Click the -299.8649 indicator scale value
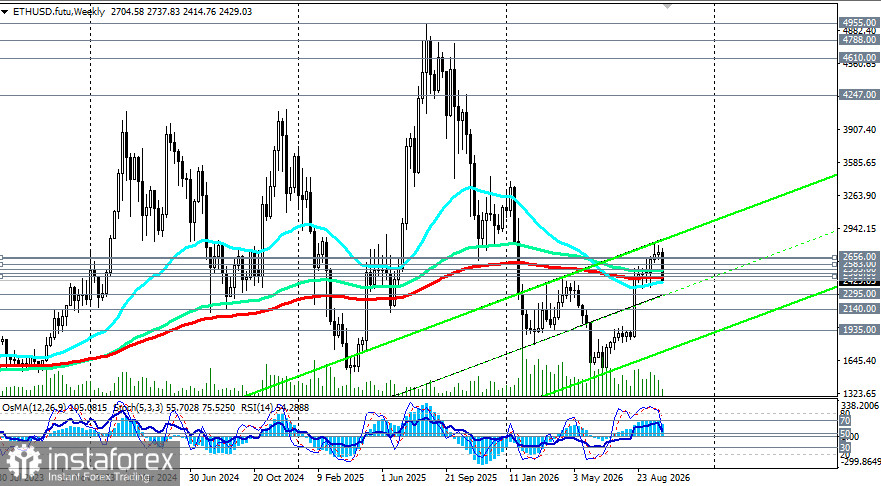Screen dimensions: 881x486 click(859, 461)
